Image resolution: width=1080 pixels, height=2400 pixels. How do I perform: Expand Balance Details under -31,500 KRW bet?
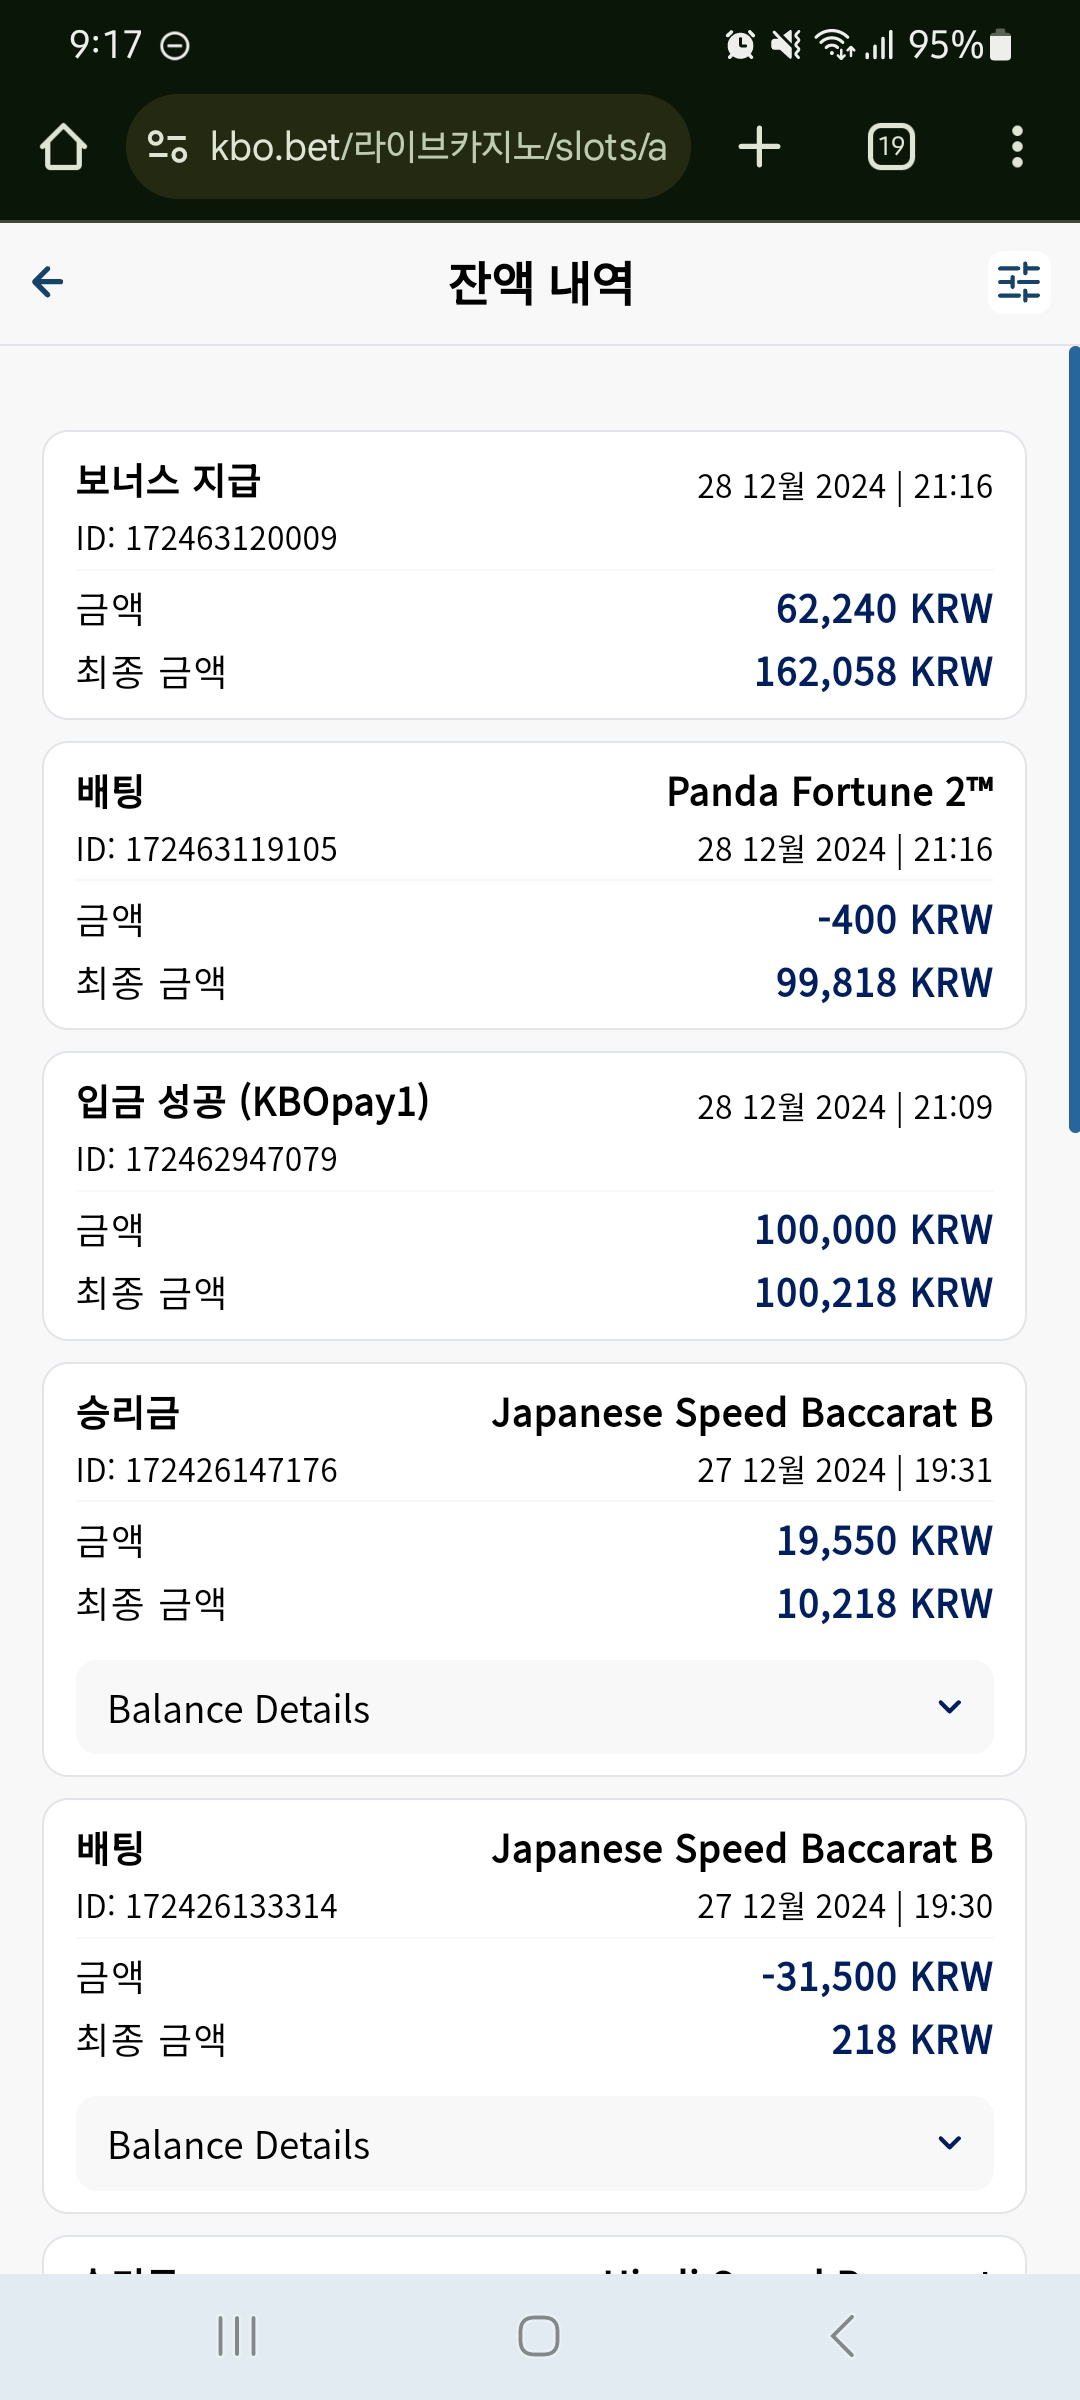(535, 2144)
